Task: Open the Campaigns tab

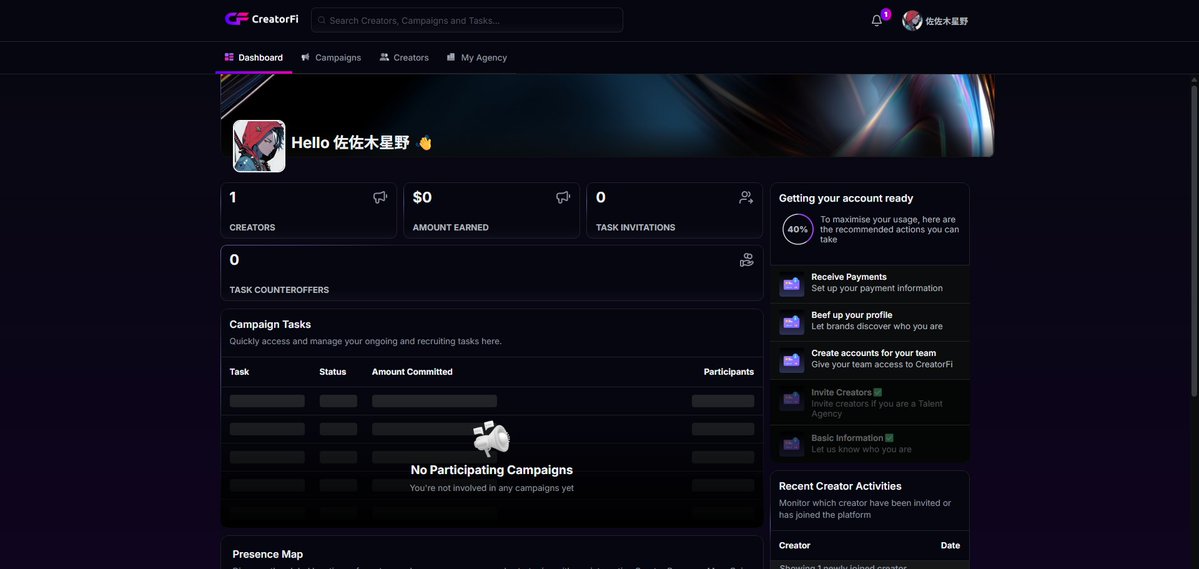Action: point(331,57)
